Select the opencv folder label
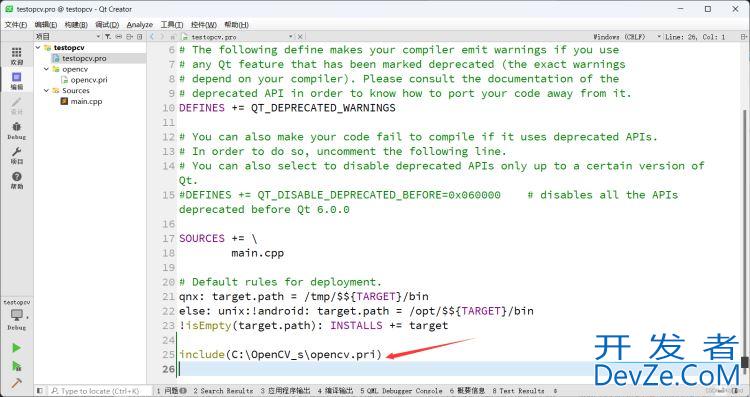This screenshot has height=397, width=750. click(75, 69)
